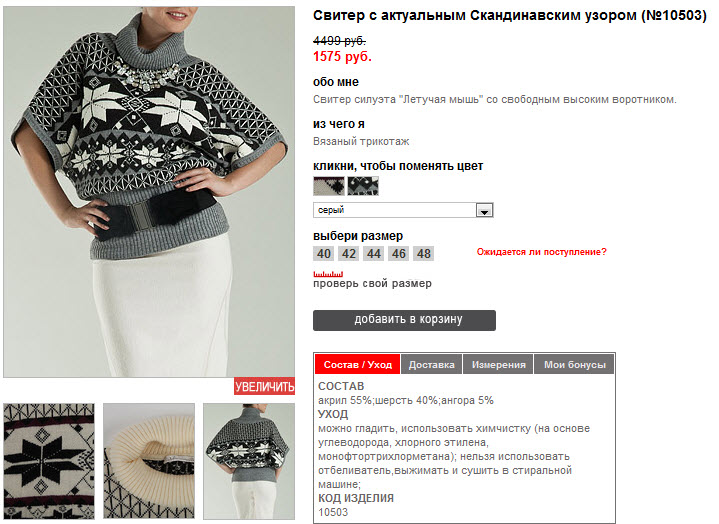Viewport: 719px width, 524px height.
Task: Show the back view sweater thumbnail
Action: tap(249, 461)
